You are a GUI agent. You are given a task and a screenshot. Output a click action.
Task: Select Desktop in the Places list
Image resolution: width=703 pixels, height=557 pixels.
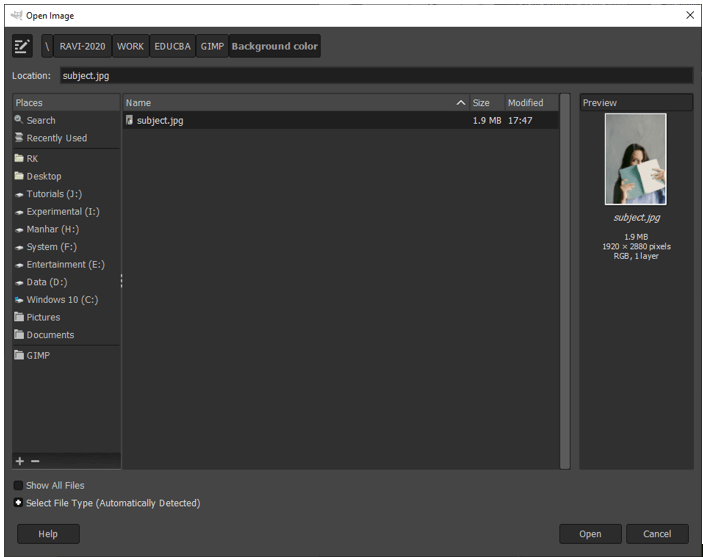coord(66,176)
